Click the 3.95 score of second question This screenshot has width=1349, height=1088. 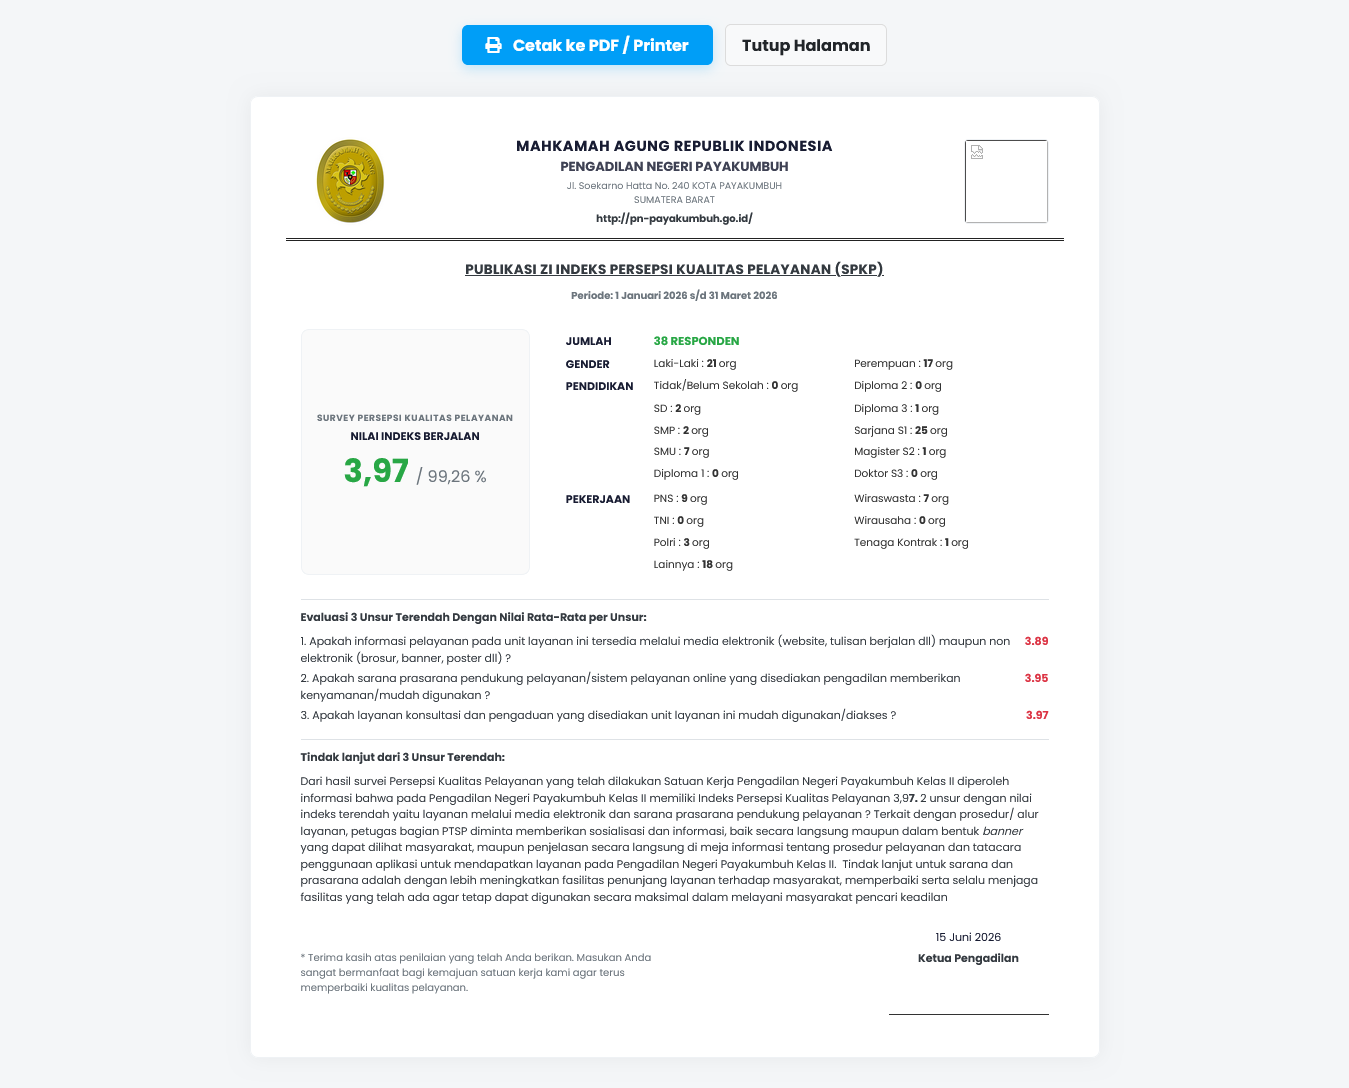pos(1036,678)
